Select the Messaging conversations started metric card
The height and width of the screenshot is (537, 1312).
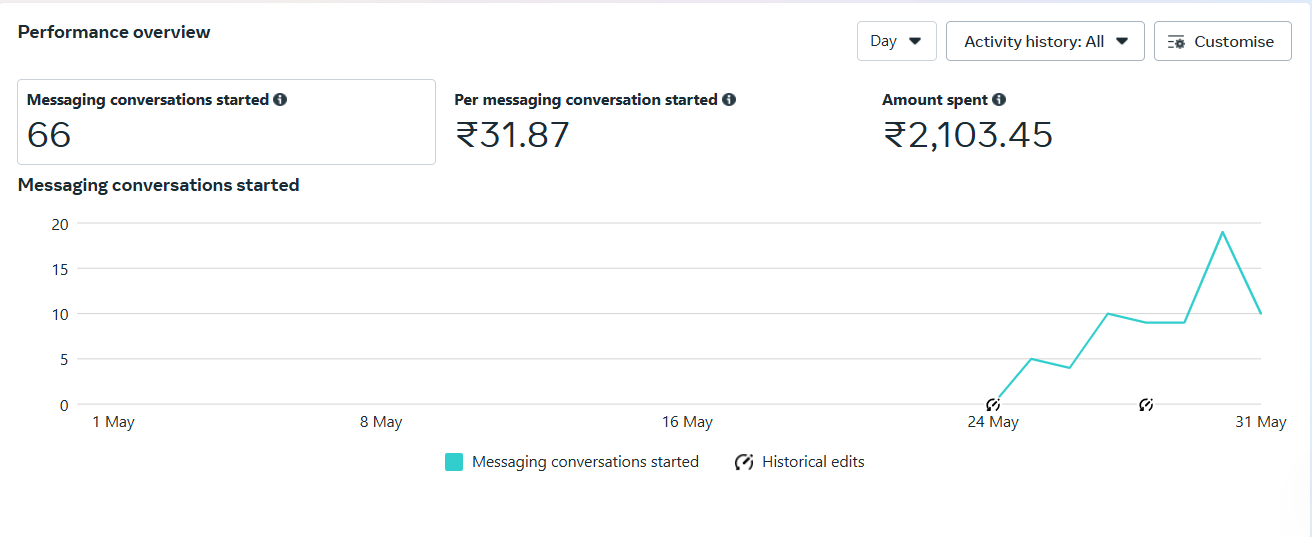226,122
